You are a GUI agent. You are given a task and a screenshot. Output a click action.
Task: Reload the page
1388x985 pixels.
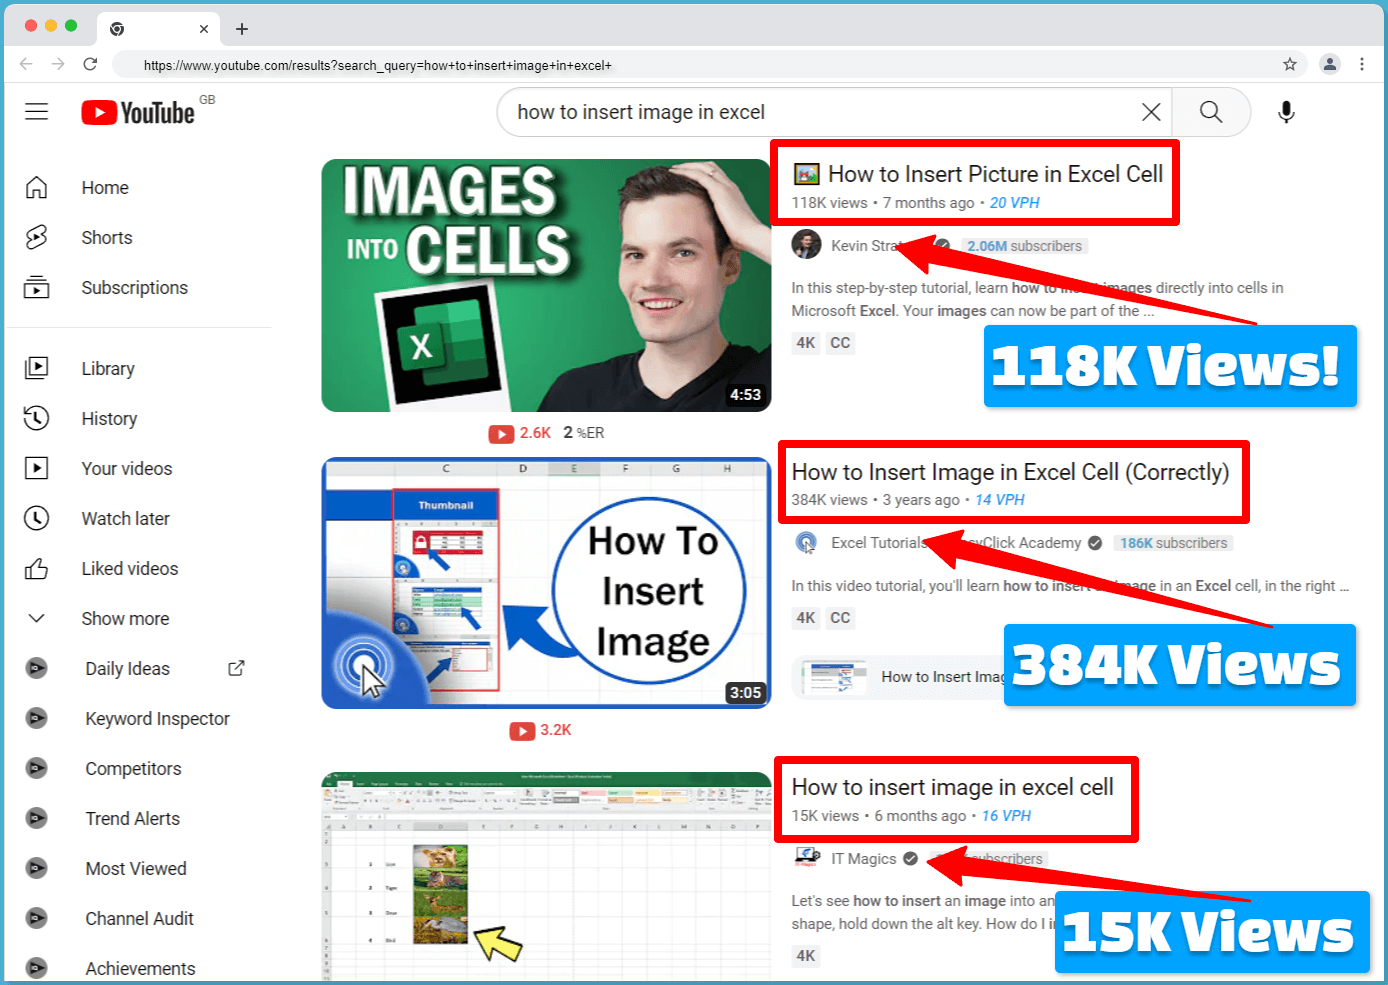point(90,64)
